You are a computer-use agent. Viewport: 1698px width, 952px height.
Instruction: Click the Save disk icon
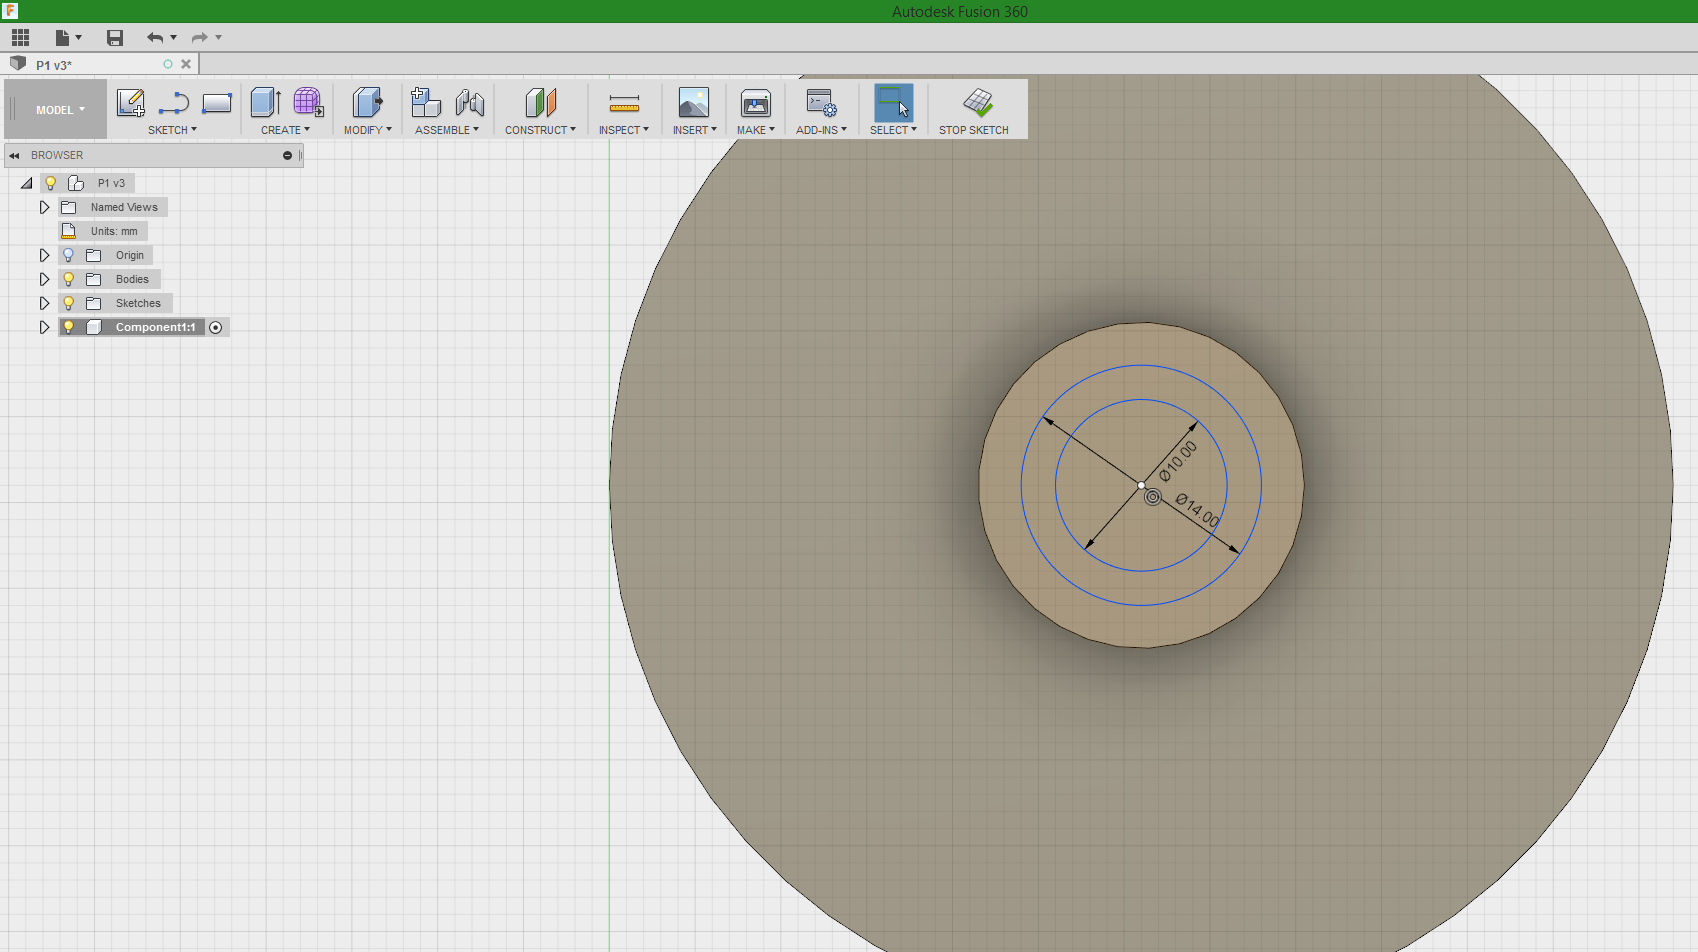115,38
